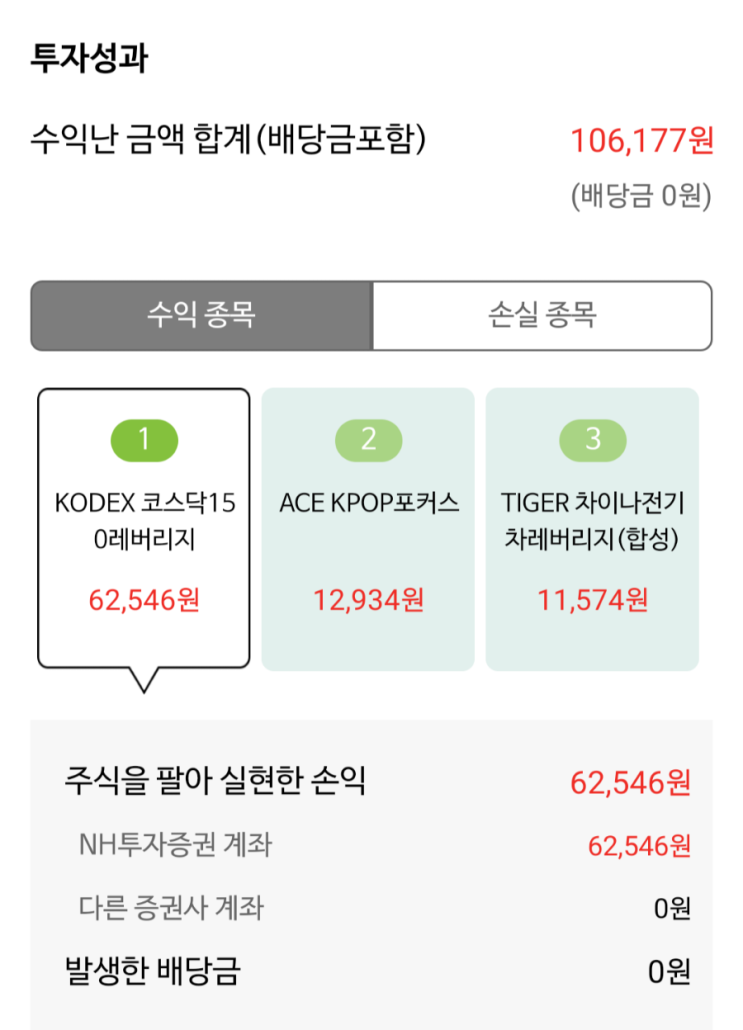Select the 수익 종목 tab

202,315
